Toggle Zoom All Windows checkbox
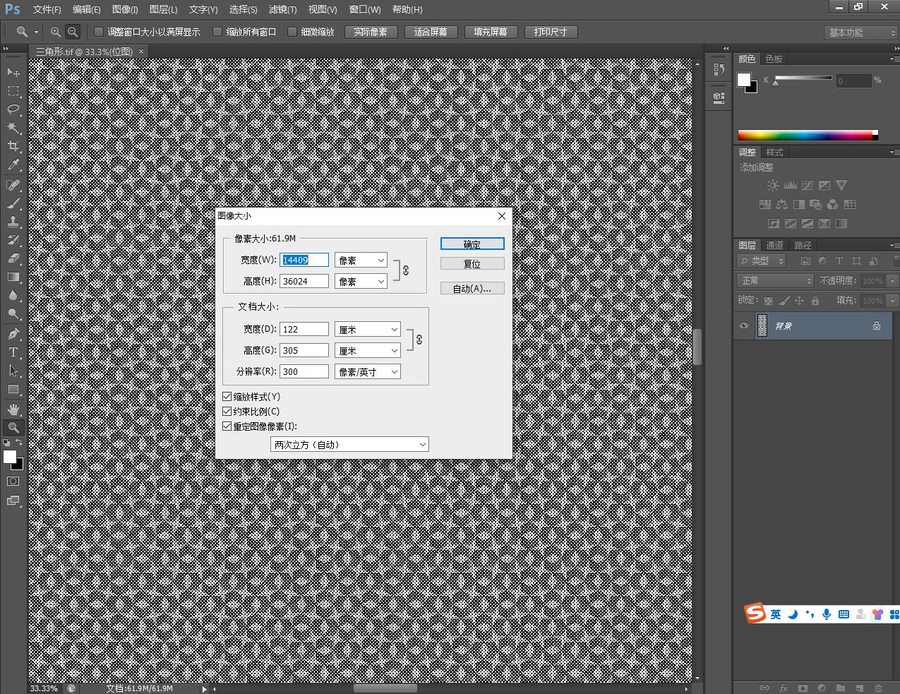Image resolution: width=900 pixels, height=694 pixels. (217, 32)
